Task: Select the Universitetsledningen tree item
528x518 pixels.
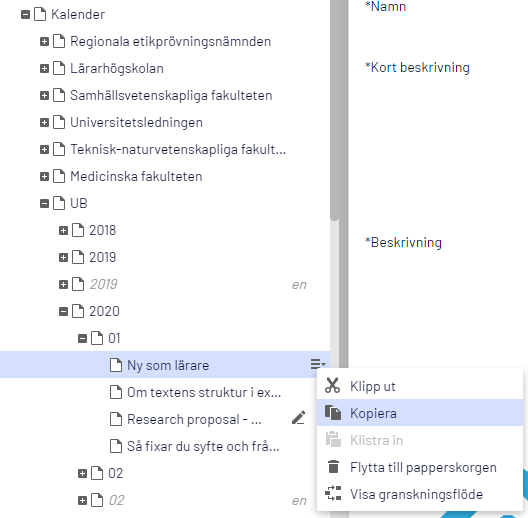Action: click(136, 122)
